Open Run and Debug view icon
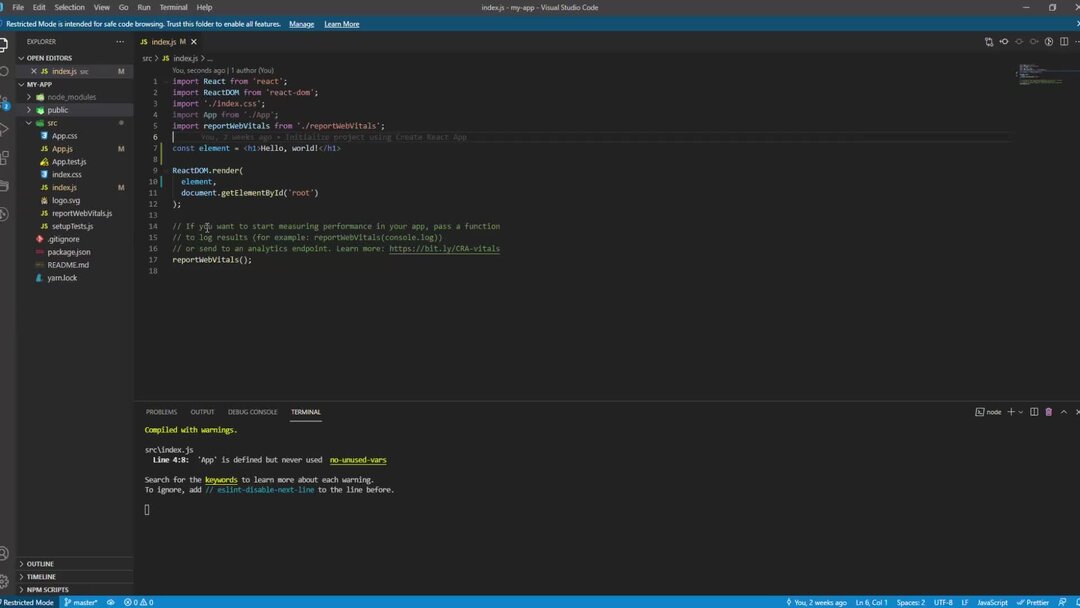The image size is (1080, 608). tap(4, 129)
